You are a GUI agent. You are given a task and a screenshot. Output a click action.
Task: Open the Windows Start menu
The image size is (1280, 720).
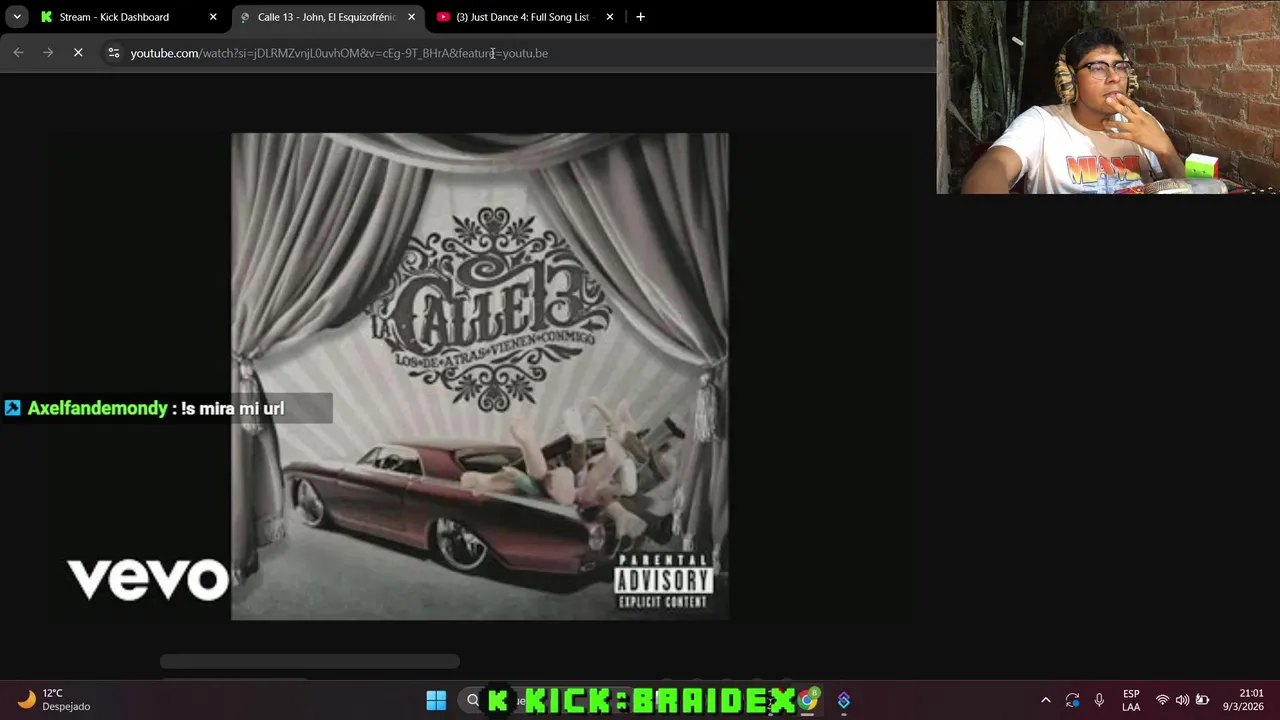(436, 700)
